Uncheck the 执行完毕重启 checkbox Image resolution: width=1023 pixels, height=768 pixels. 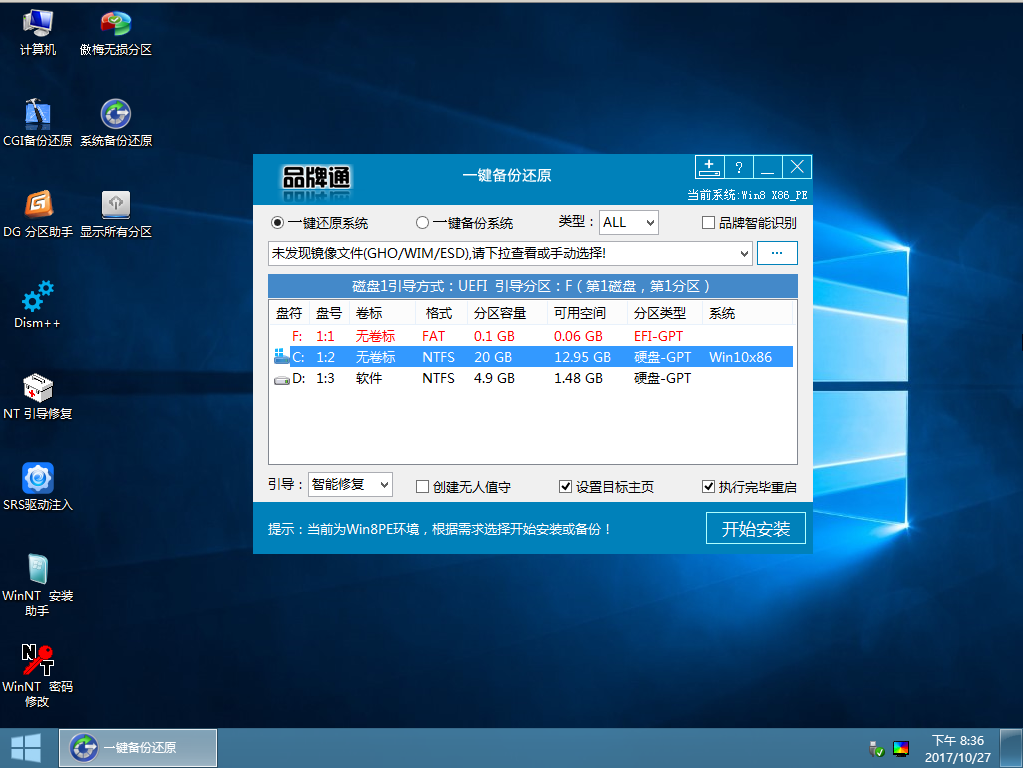click(x=709, y=487)
